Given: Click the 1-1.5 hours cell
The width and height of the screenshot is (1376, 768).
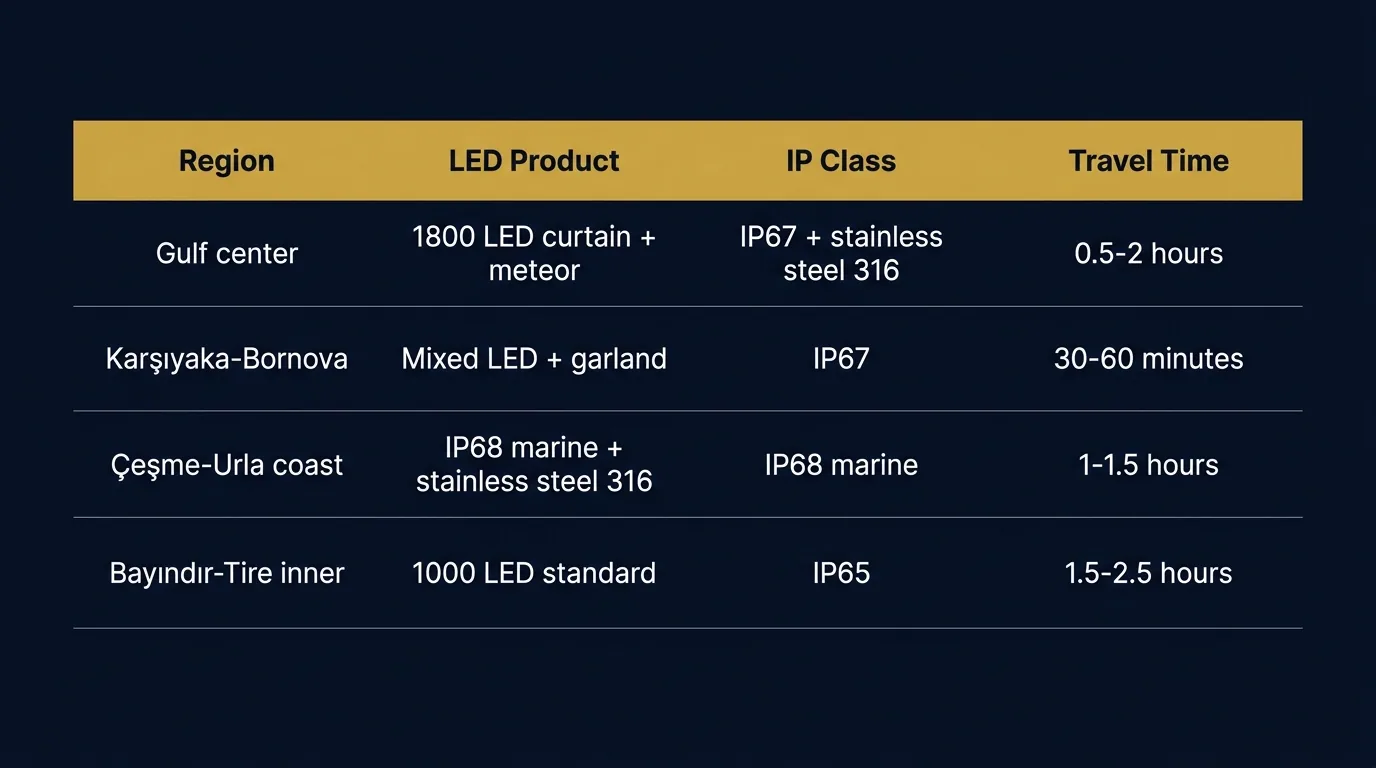Looking at the screenshot, I should click(1148, 465).
